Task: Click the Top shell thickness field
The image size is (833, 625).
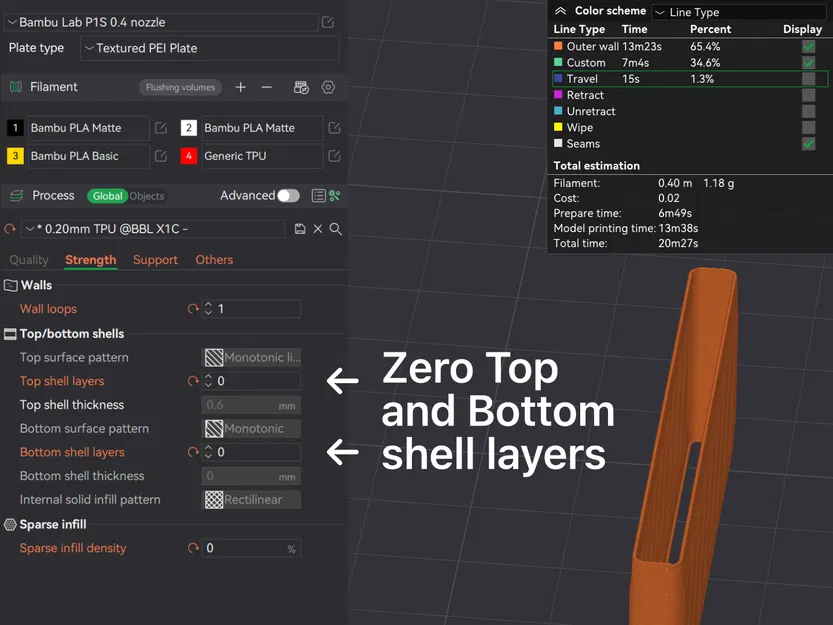Action: [x=251, y=406]
